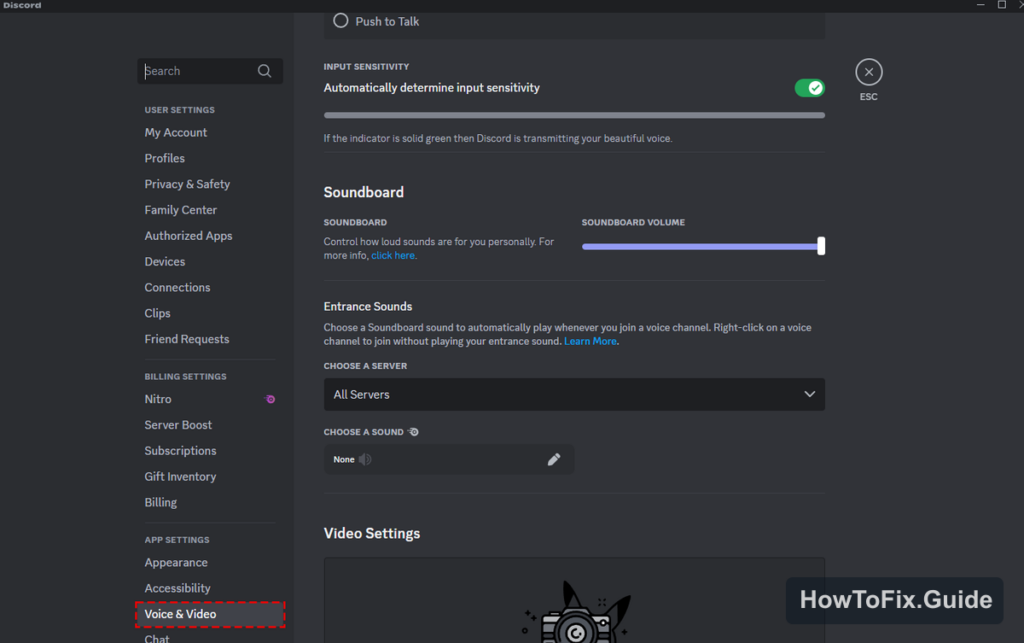Click the search magnifier icon
1024x643 pixels.
click(x=264, y=71)
